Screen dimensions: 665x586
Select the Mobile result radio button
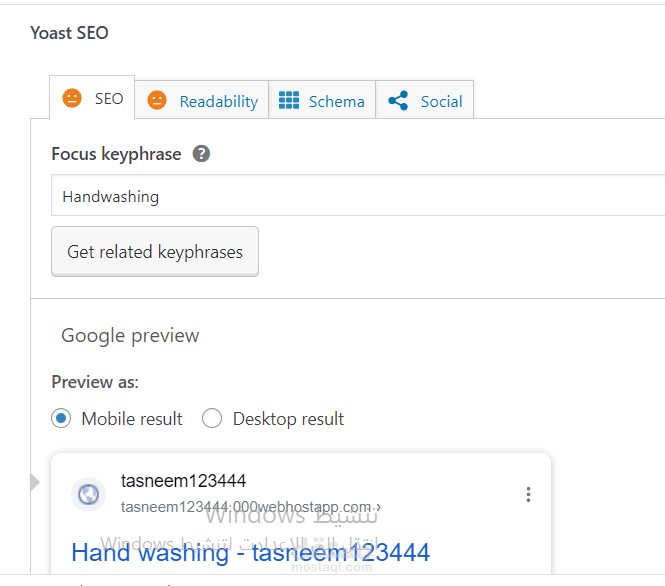pyautogui.click(x=62, y=419)
